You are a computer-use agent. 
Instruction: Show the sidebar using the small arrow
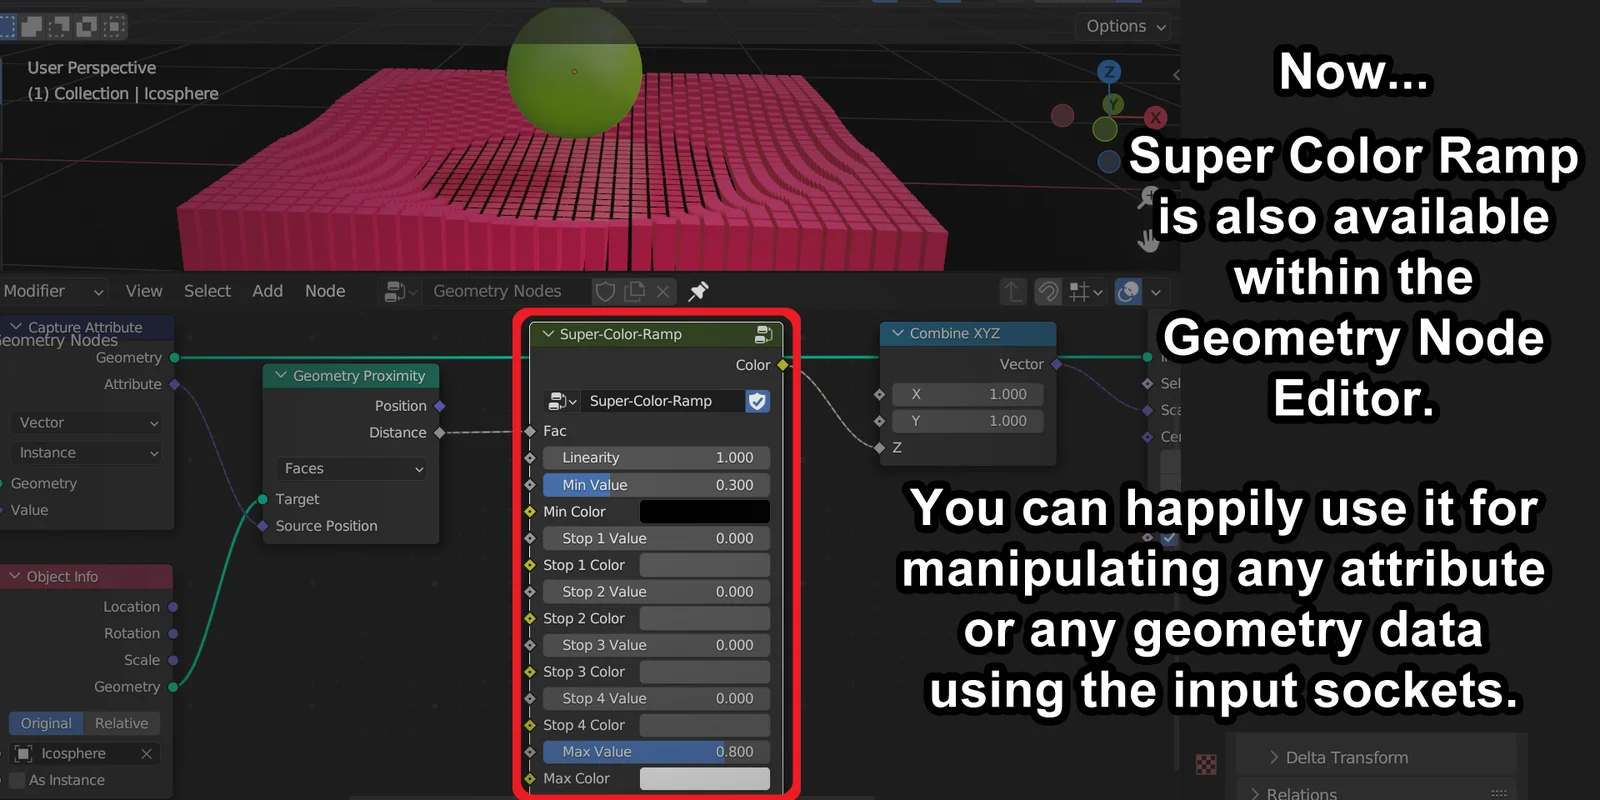click(x=1176, y=75)
